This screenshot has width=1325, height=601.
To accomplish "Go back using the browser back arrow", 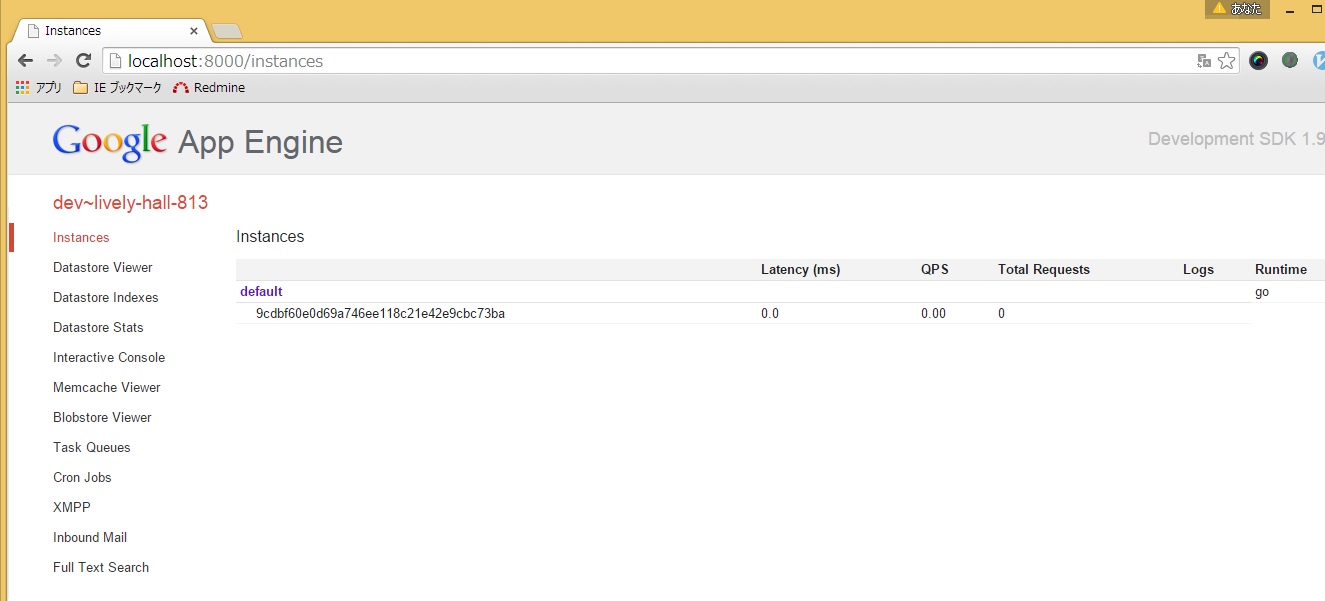I will point(25,60).
